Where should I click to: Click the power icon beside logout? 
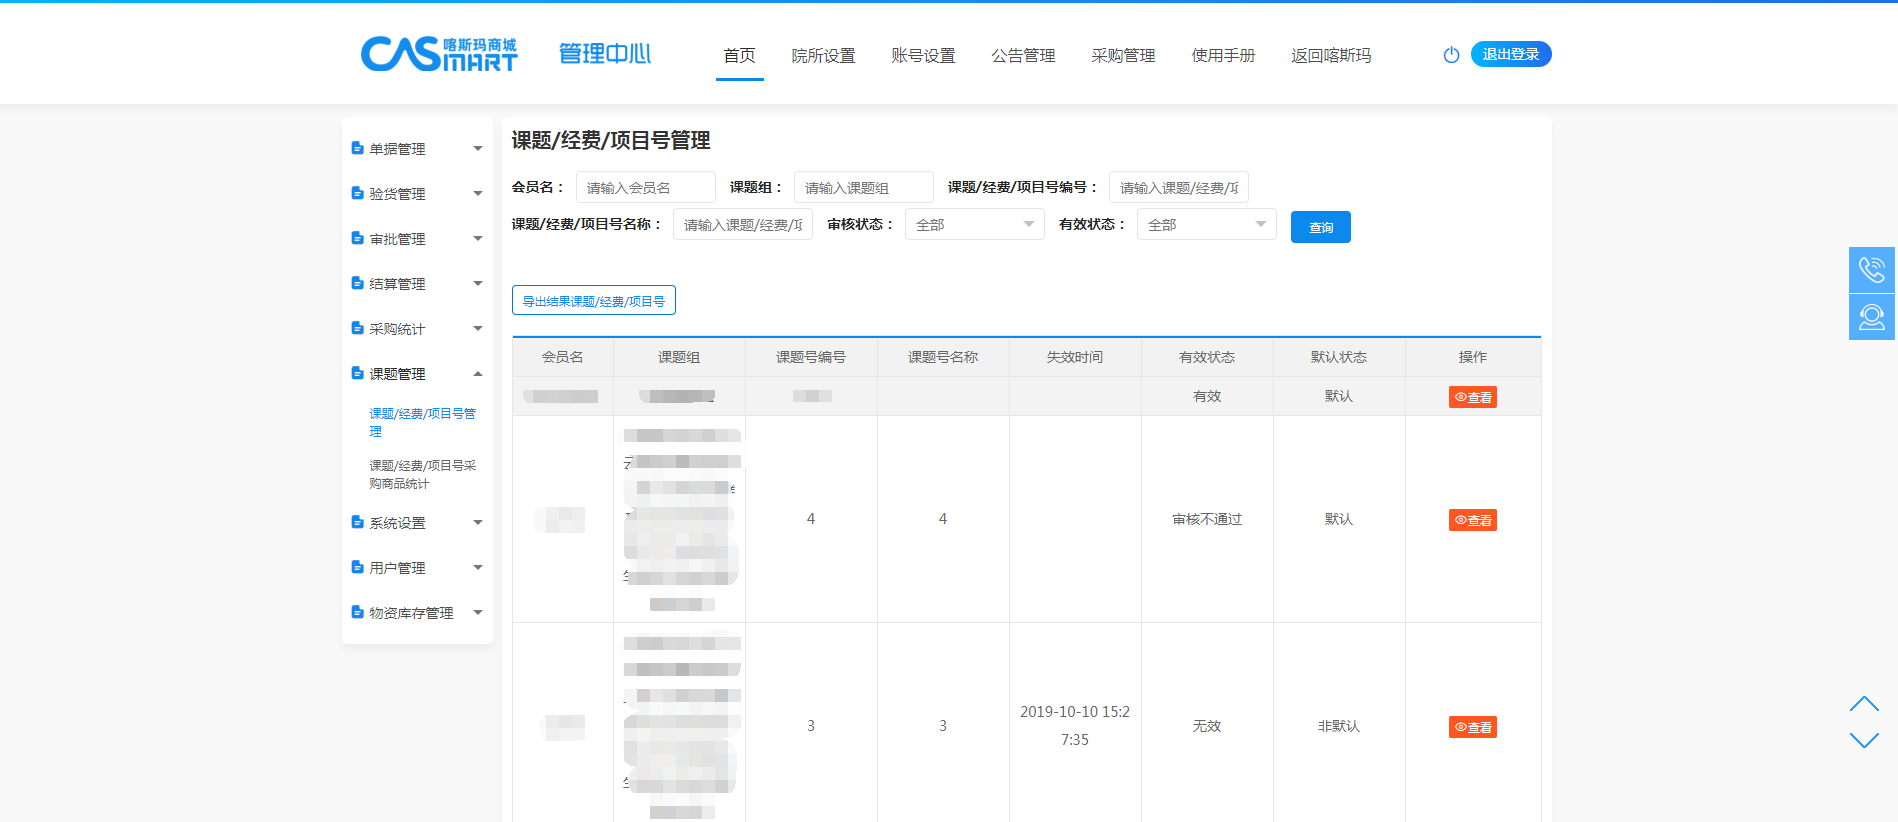(1451, 55)
